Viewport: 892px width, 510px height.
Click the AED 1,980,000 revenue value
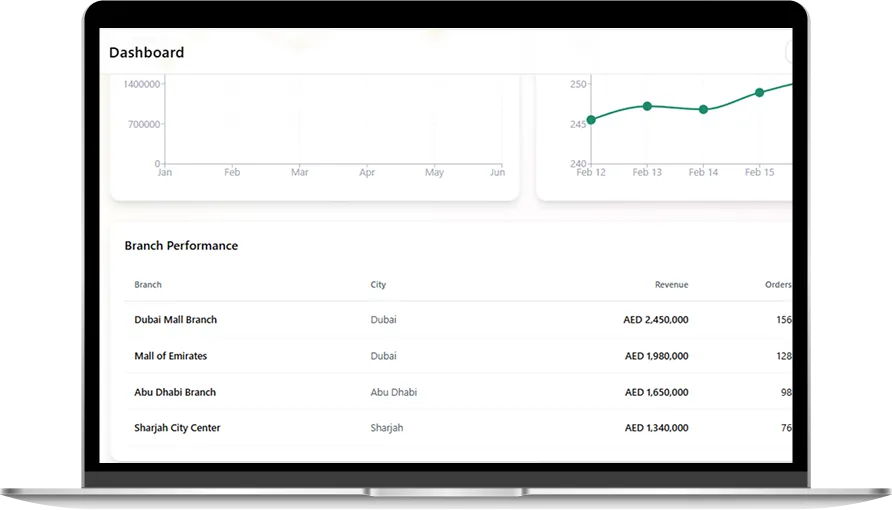(656, 356)
